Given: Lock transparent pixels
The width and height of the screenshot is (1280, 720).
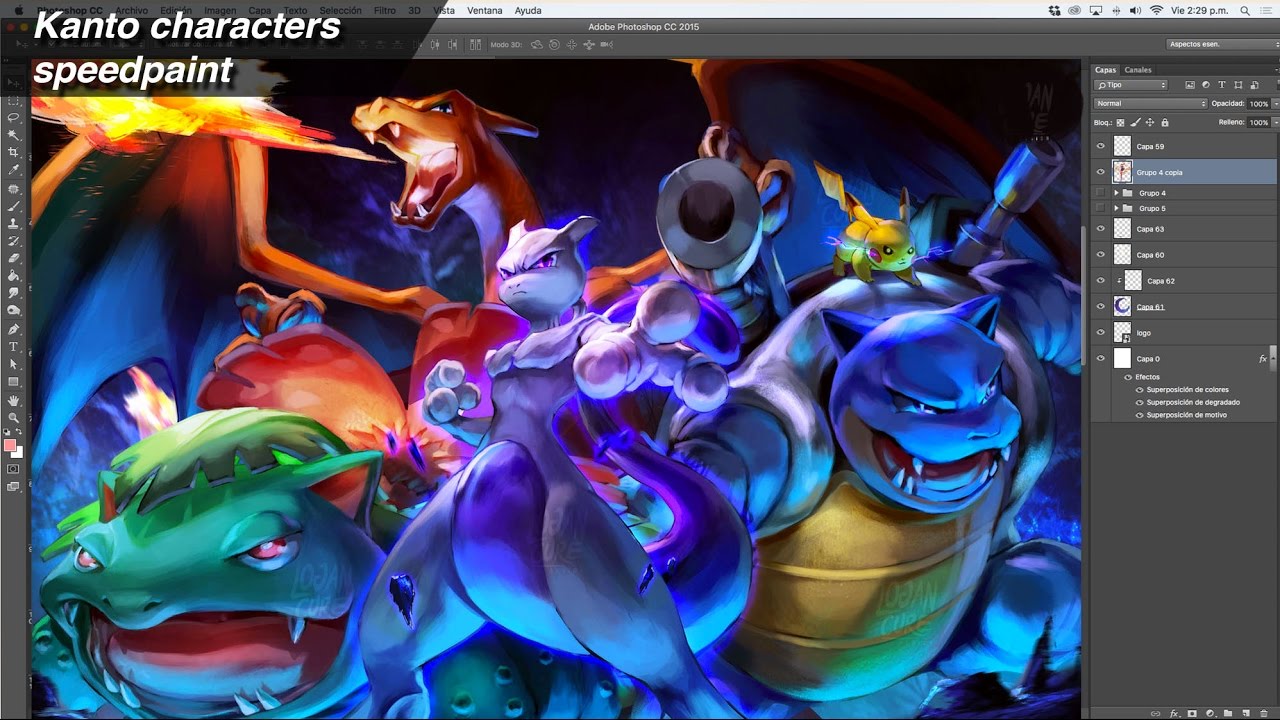Looking at the screenshot, I should click(1120, 122).
